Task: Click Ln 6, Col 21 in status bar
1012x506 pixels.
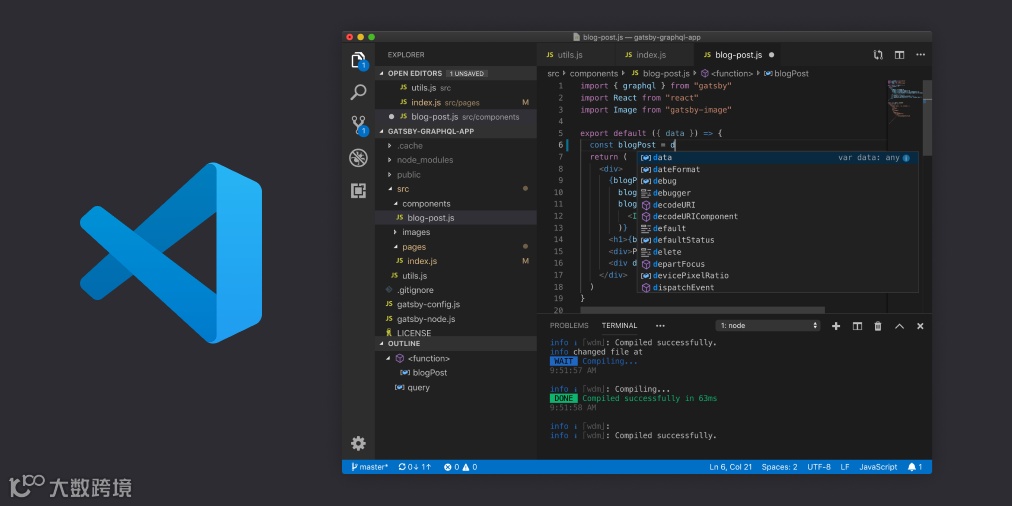Action: pyautogui.click(x=730, y=467)
